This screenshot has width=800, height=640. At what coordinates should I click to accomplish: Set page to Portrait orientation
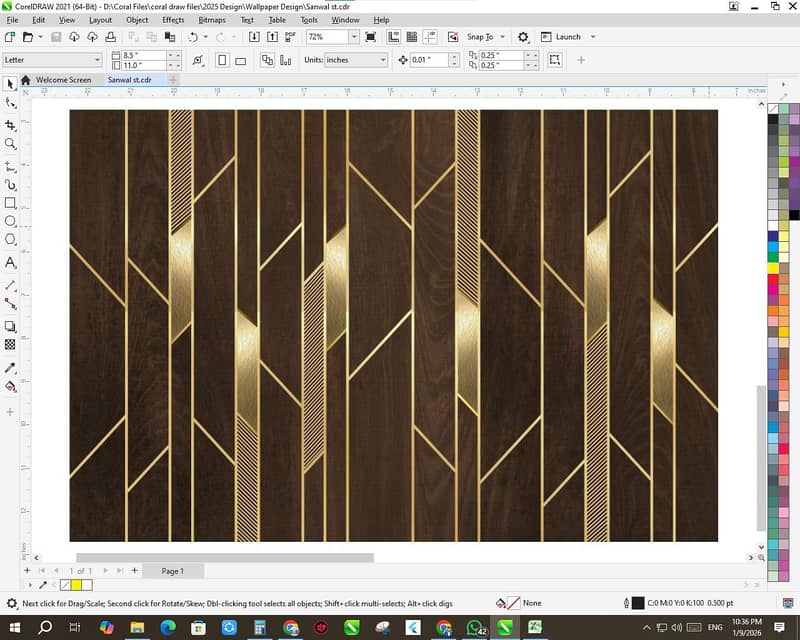[222, 60]
